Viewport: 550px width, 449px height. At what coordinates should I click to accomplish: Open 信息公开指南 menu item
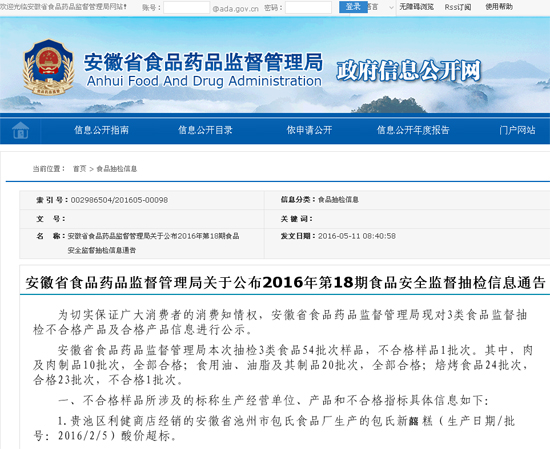pyautogui.click(x=101, y=130)
